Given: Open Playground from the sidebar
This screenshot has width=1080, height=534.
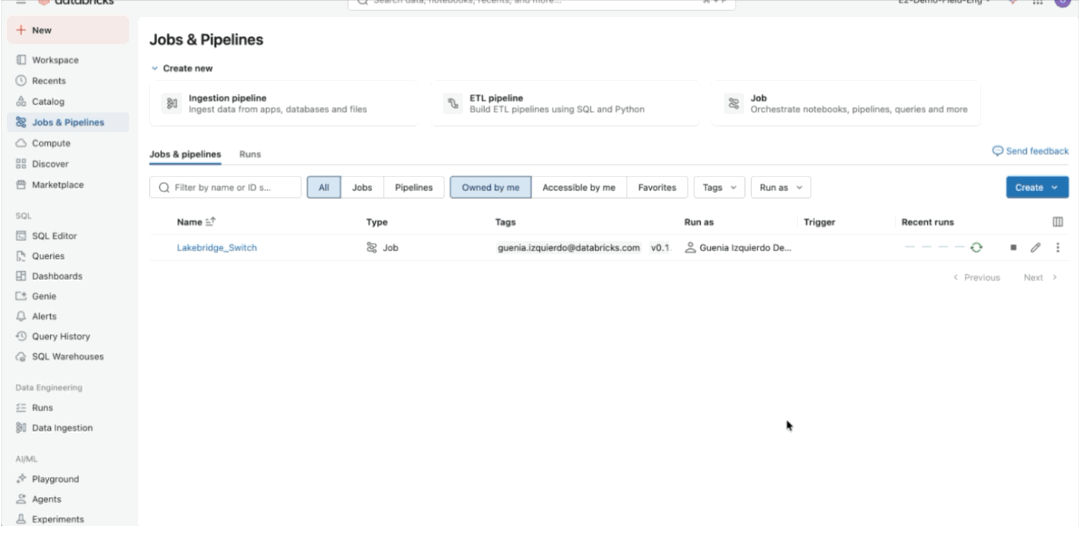Looking at the screenshot, I should click(x=68, y=479).
